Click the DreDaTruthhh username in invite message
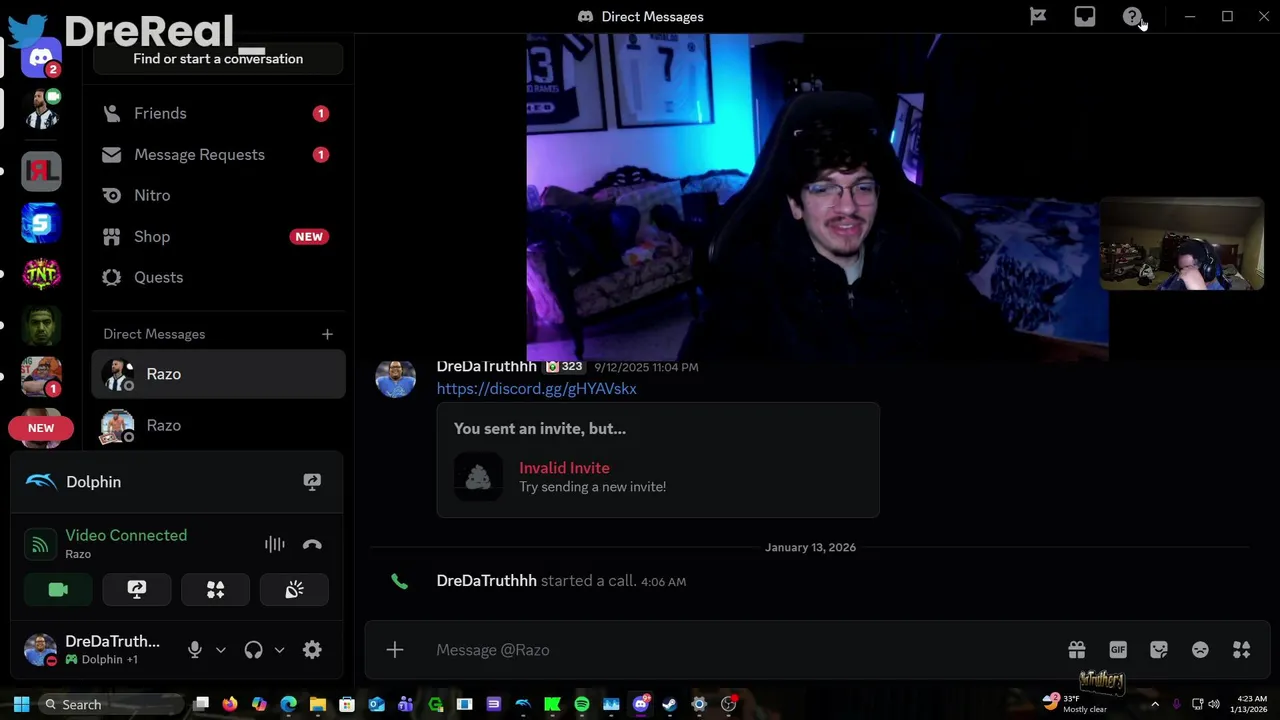The height and width of the screenshot is (720, 1280). pyautogui.click(x=486, y=367)
